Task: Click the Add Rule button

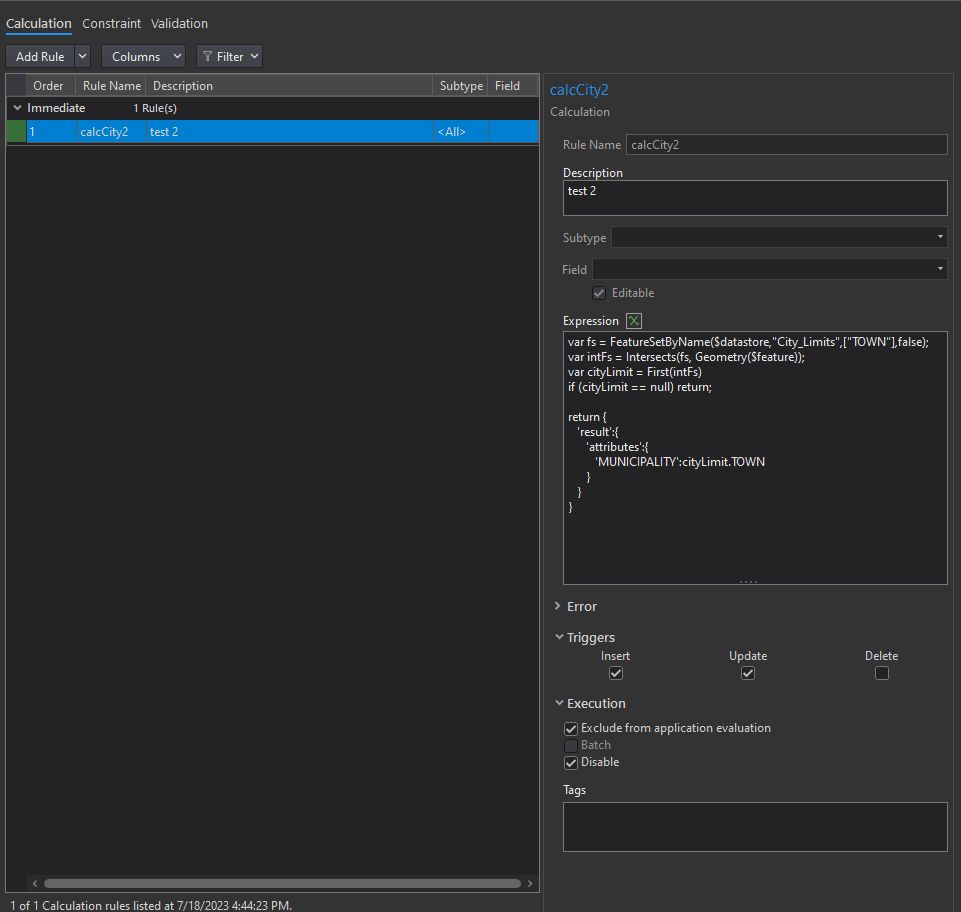Action: click(40, 57)
